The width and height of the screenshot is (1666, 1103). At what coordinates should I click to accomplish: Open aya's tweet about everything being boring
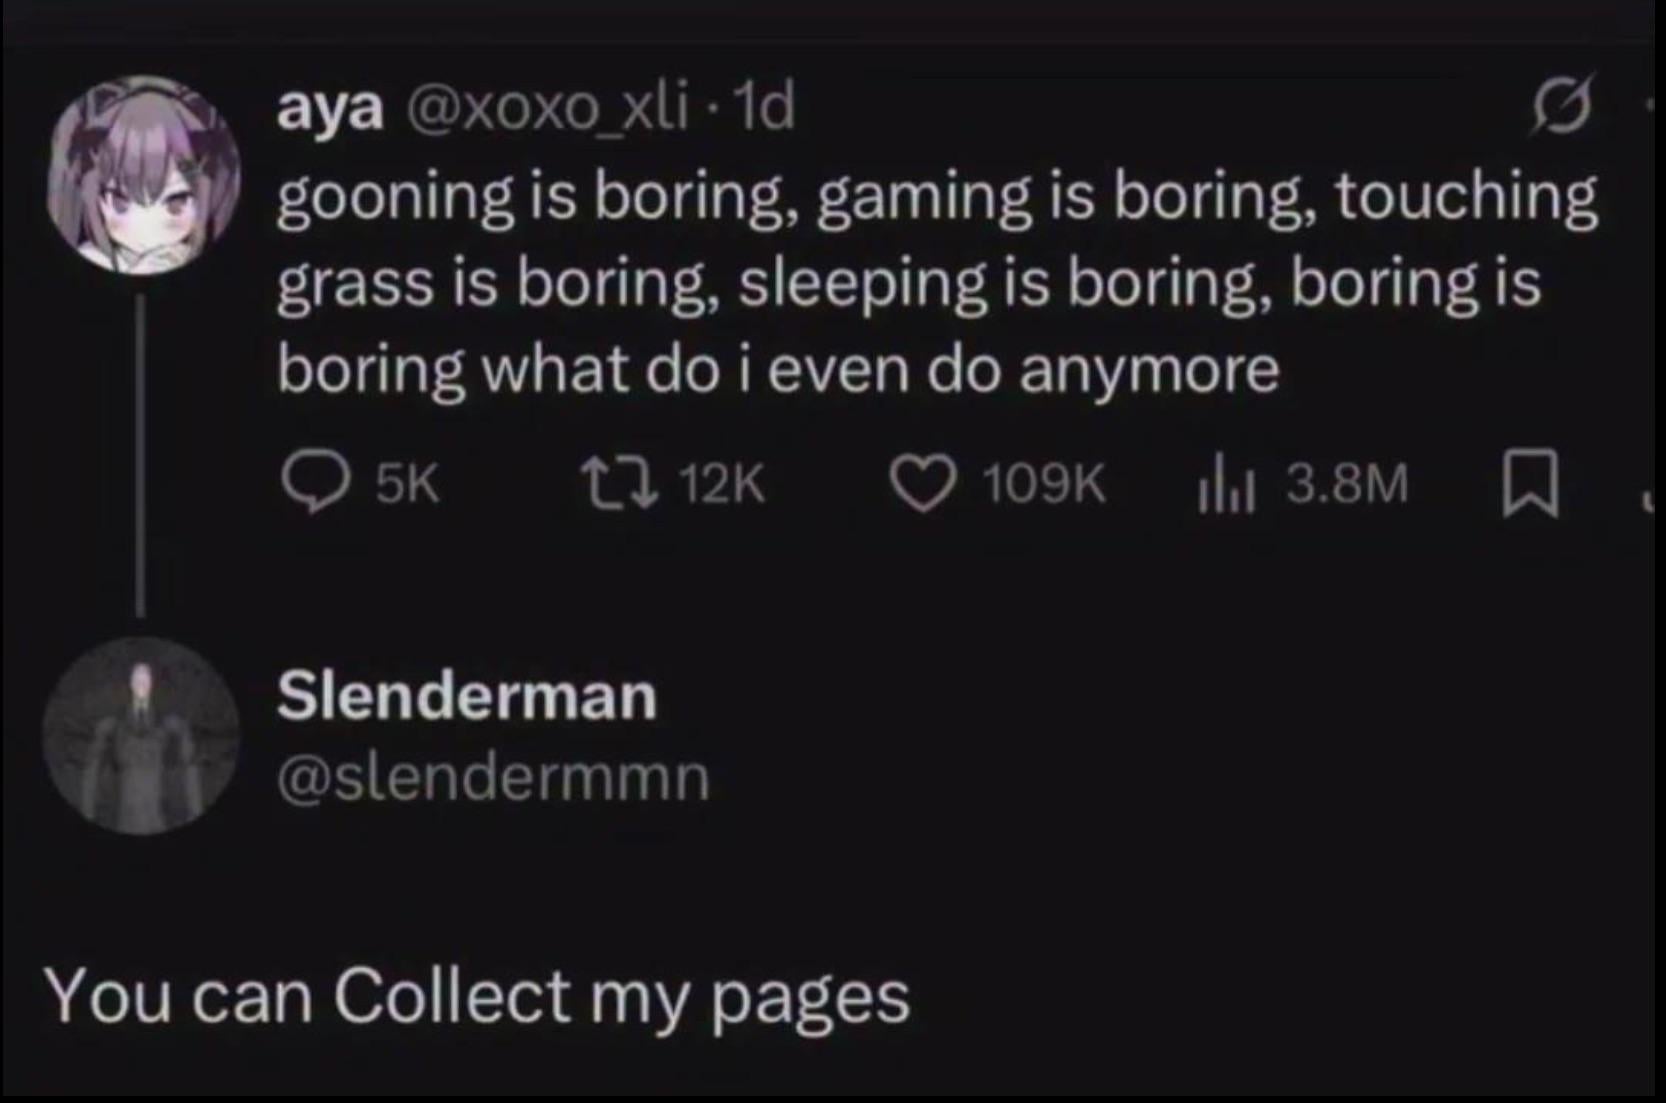pyautogui.click(x=900, y=283)
